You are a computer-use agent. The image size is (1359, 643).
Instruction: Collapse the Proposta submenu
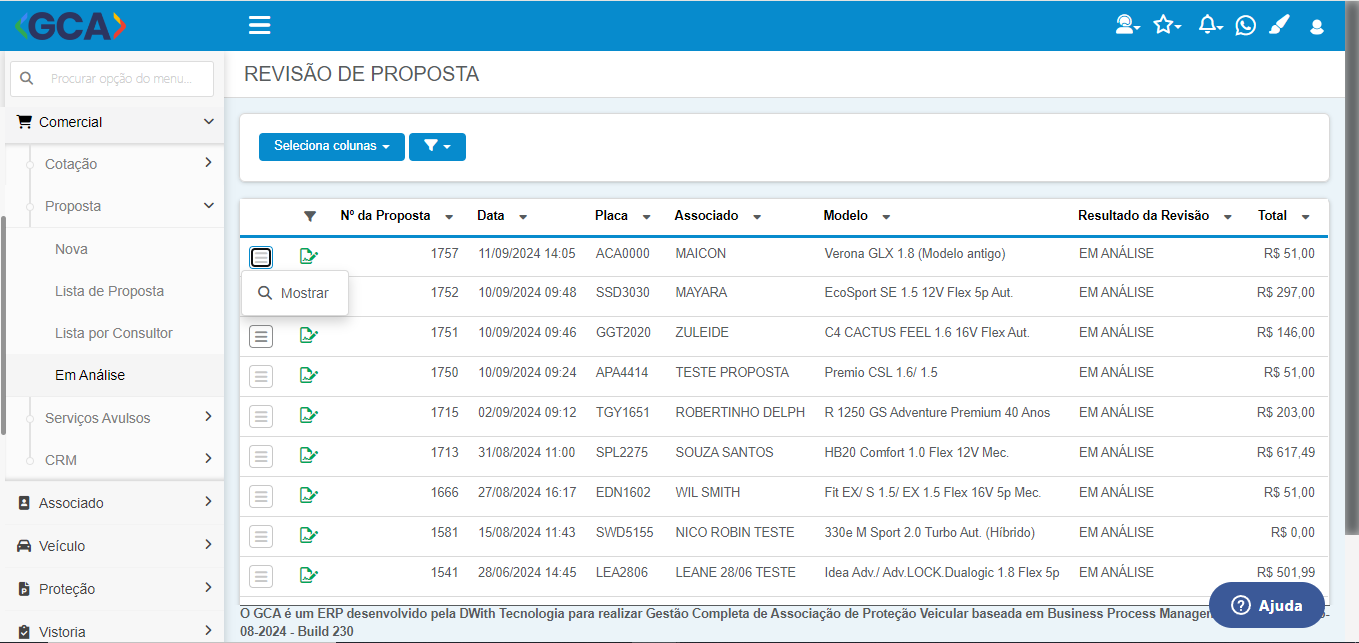pyautogui.click(x=113, y=206)
